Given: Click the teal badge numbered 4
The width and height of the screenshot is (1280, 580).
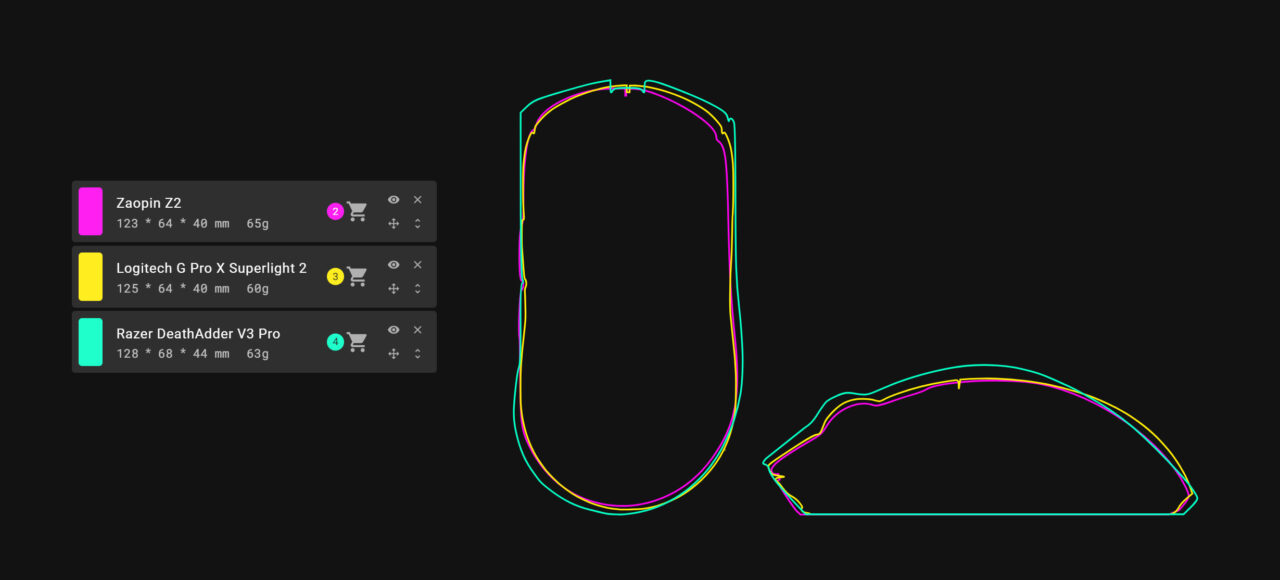Looking at the screenshot, I should click(335, 342).
